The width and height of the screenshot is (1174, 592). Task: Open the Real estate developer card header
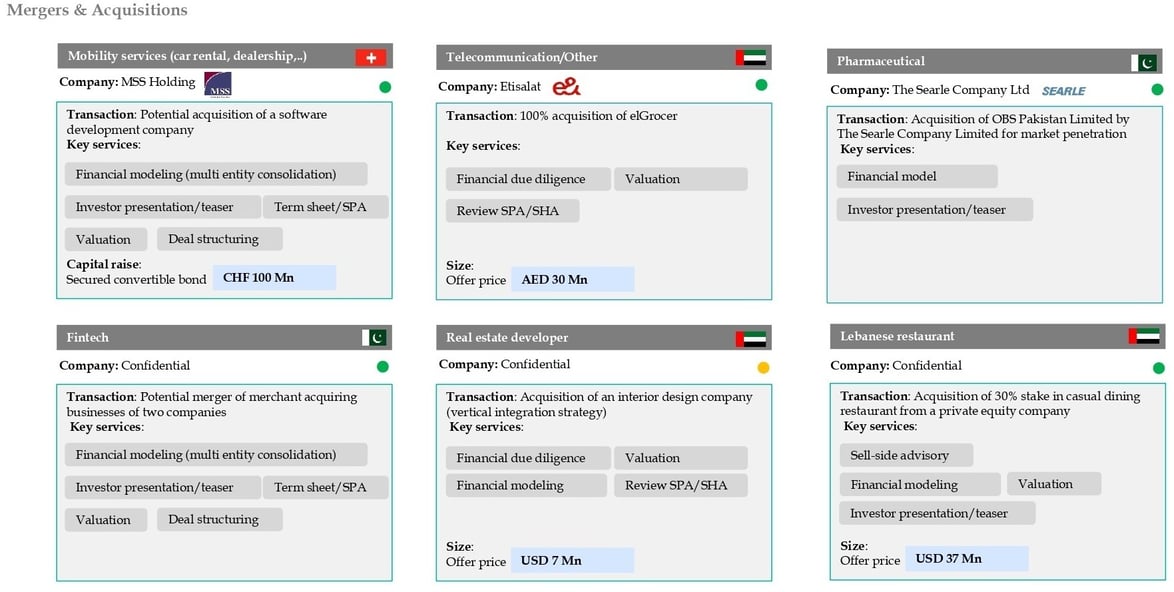click(603, 338)
